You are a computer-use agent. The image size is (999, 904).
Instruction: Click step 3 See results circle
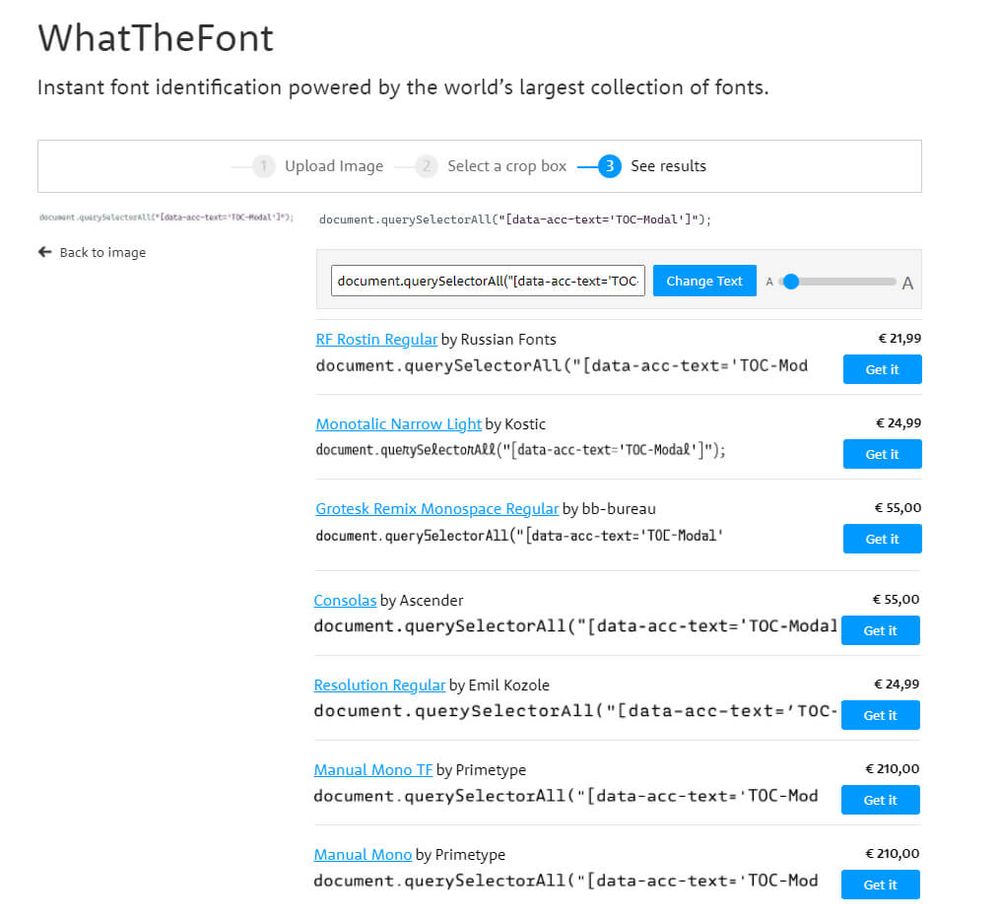click(x=610, y=166)
